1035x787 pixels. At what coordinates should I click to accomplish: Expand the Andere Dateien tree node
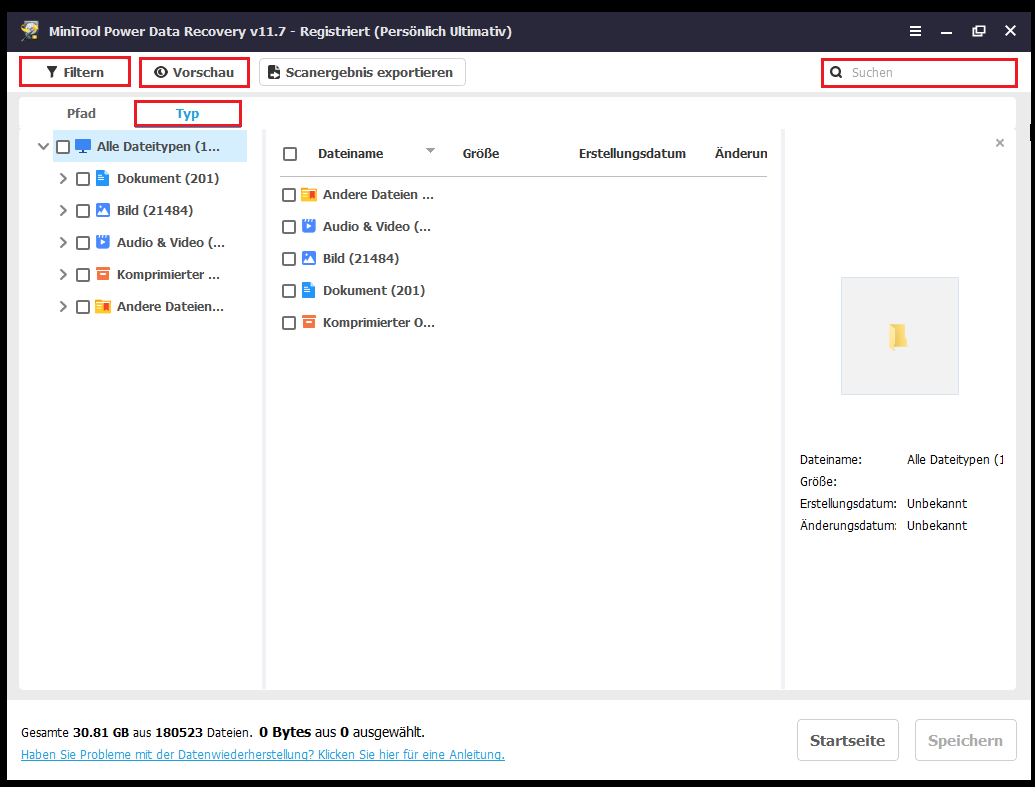tap(63, 306)
